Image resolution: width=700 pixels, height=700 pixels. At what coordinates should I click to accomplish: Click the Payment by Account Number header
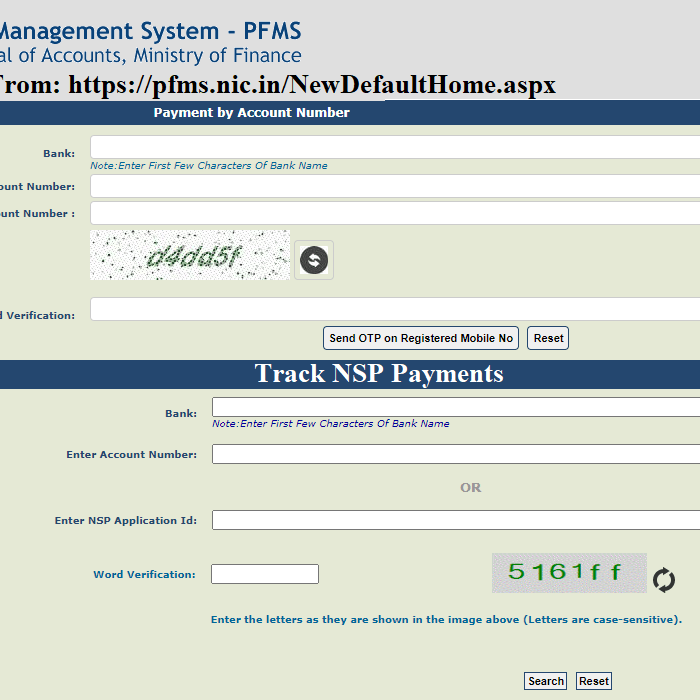pyautogui.click(x=252, y=113)
